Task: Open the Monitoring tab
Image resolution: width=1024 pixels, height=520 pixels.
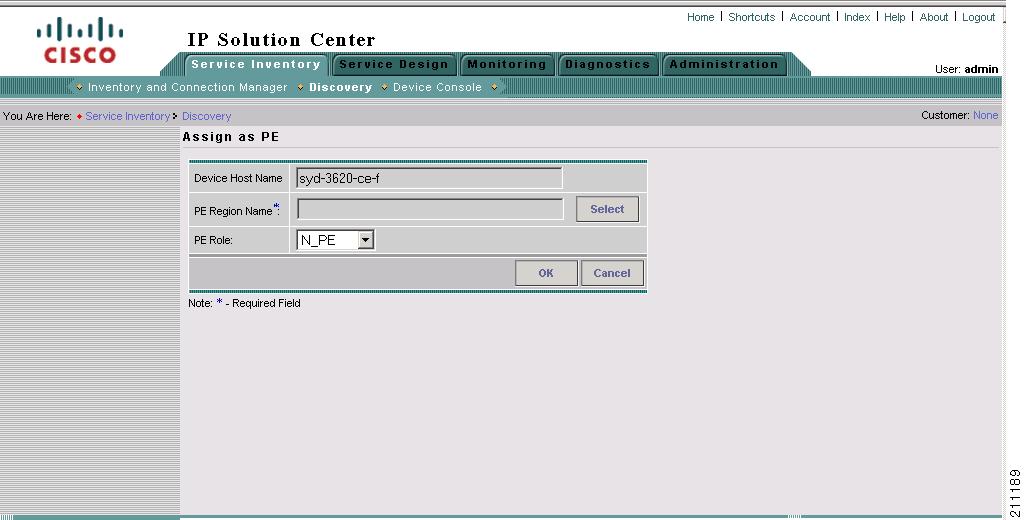Action: (x=507, y=65)
